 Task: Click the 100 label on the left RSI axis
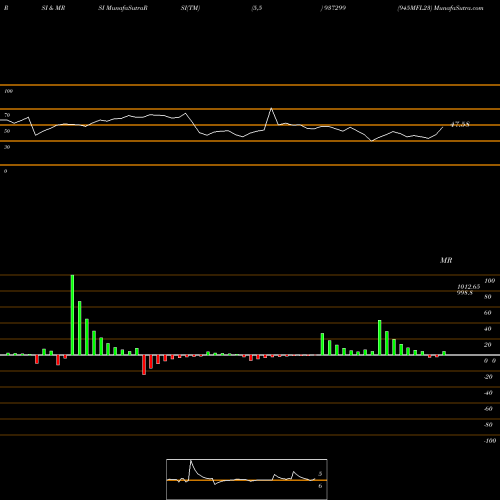8,91
